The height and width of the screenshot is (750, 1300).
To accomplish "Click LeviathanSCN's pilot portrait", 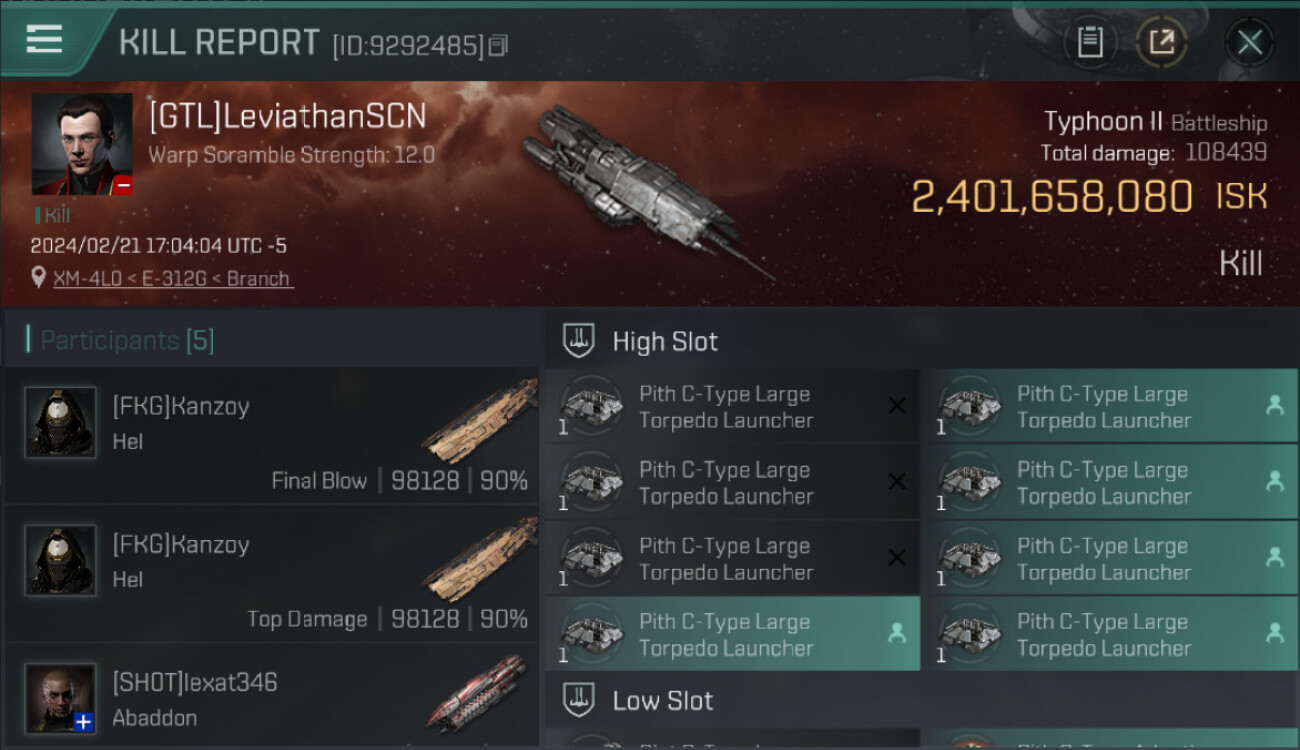I will pos(82,144).
